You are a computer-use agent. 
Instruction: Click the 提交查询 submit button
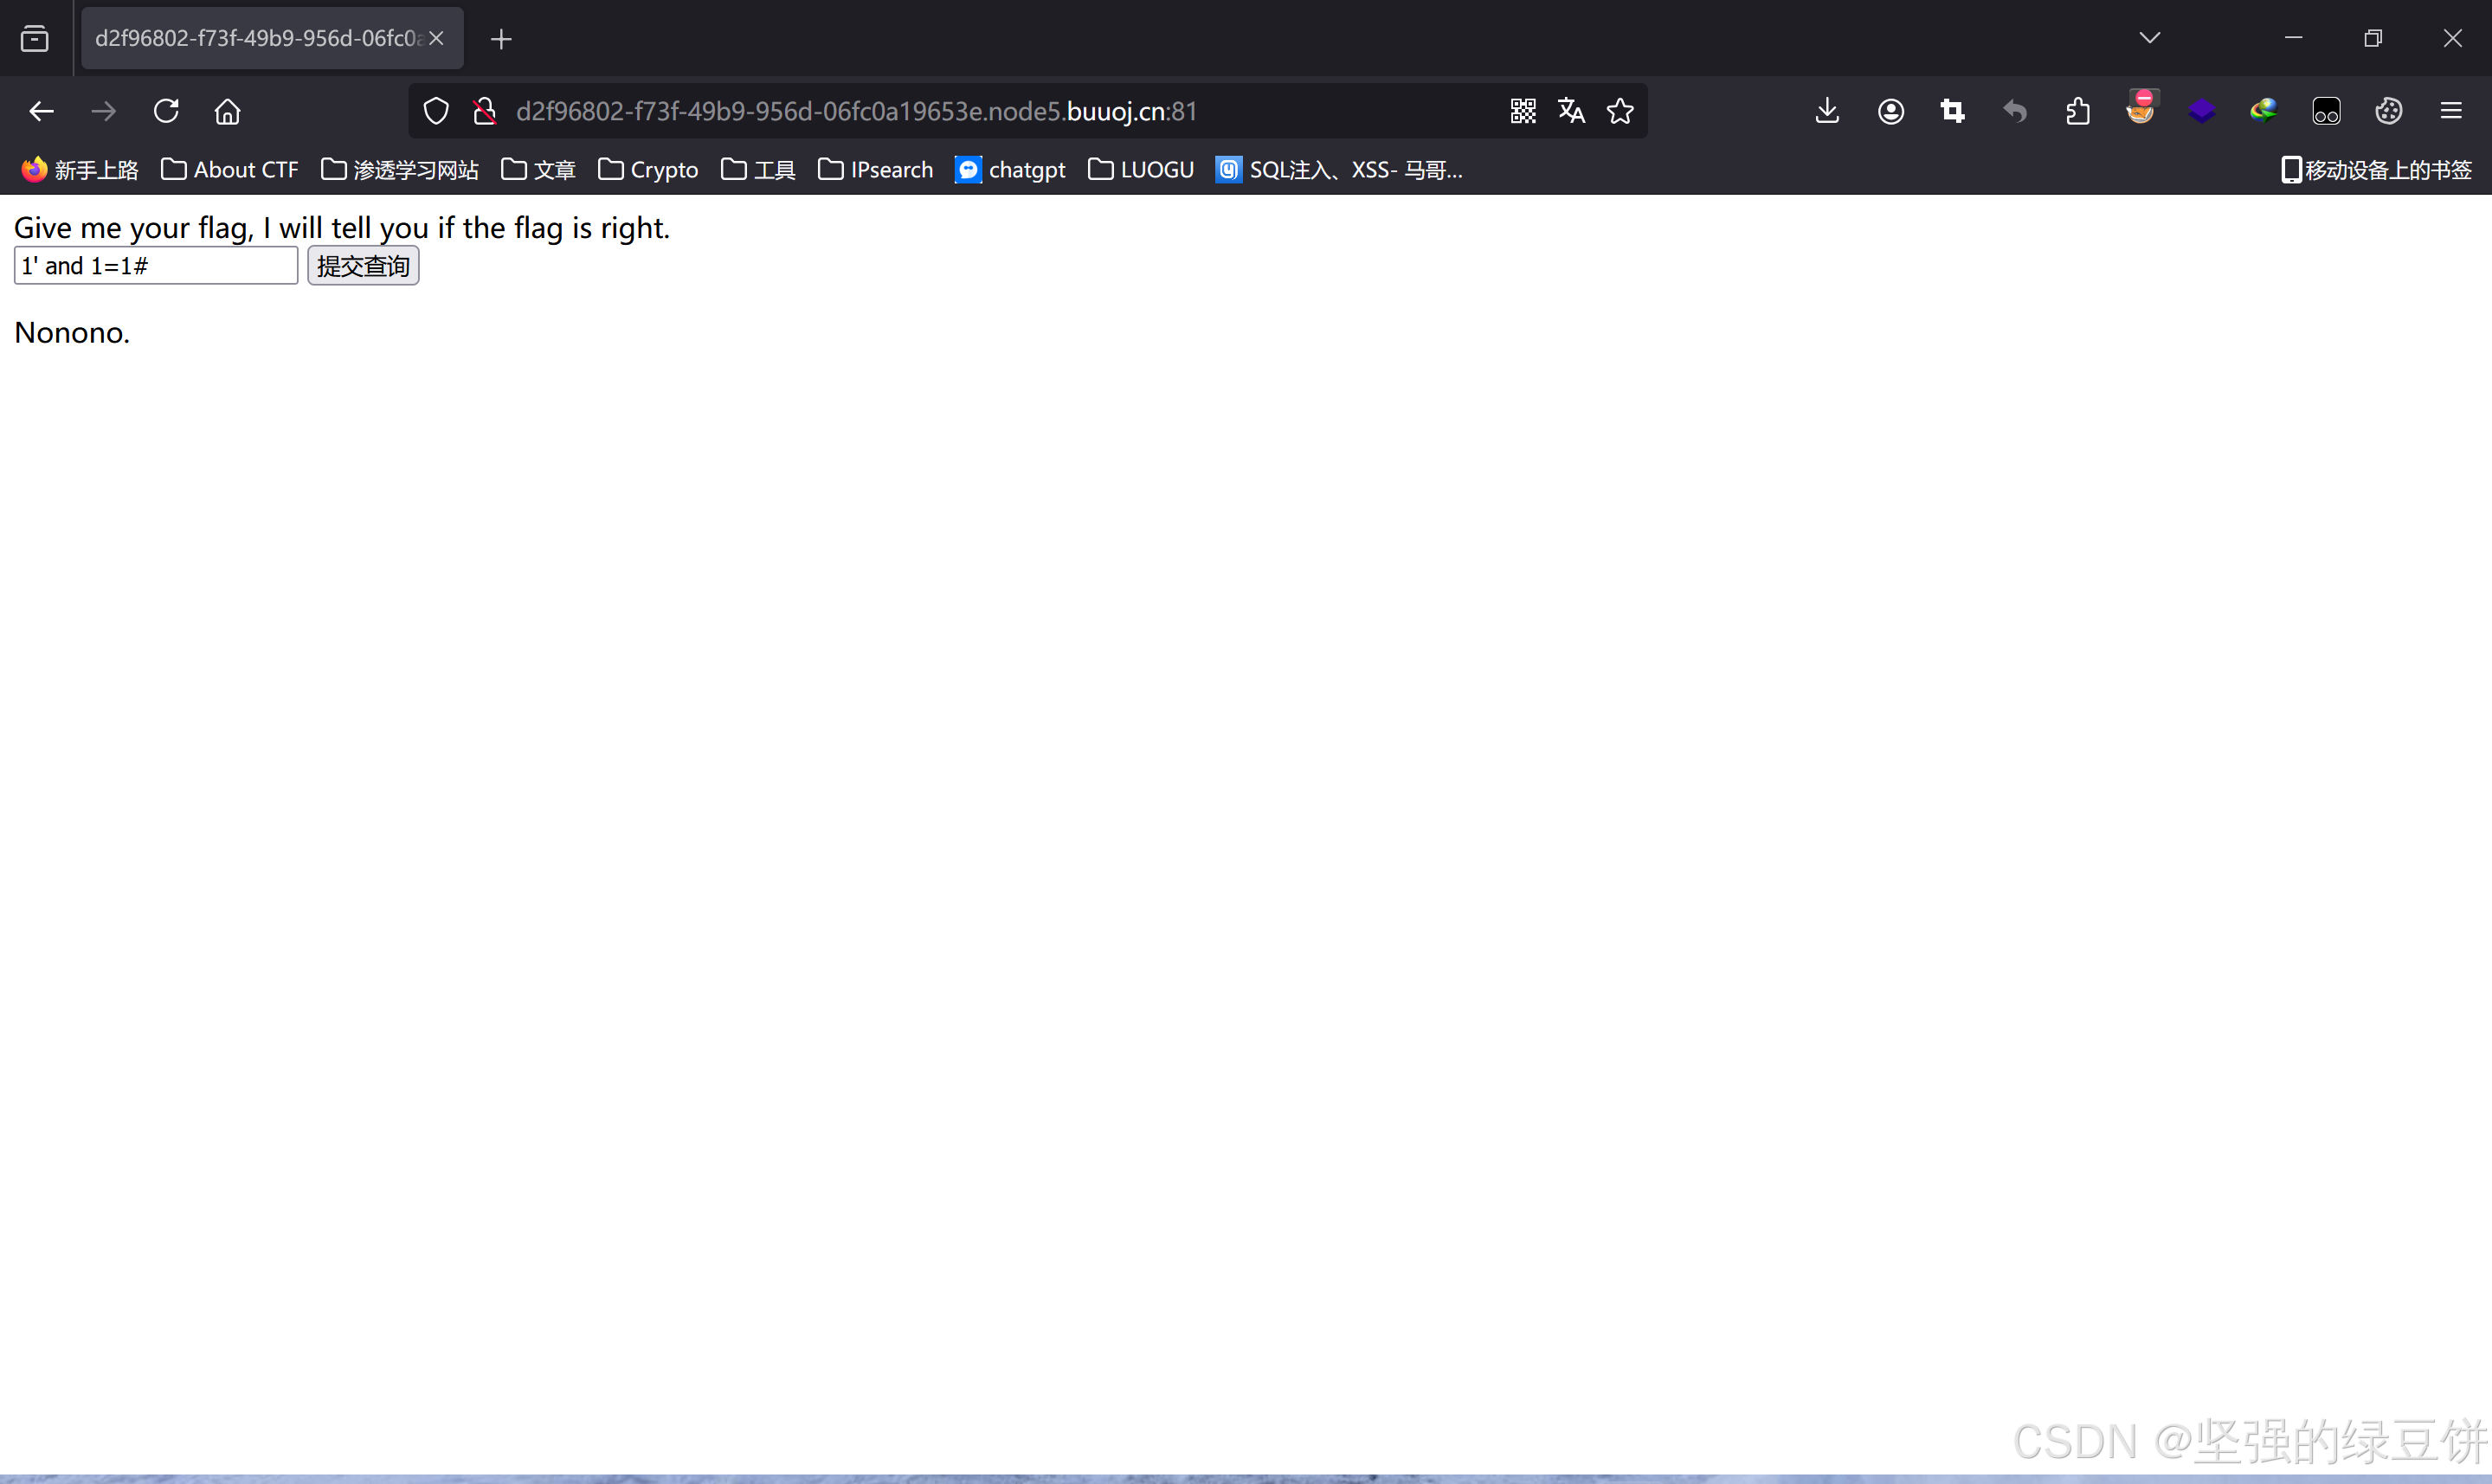coord(363,266)
